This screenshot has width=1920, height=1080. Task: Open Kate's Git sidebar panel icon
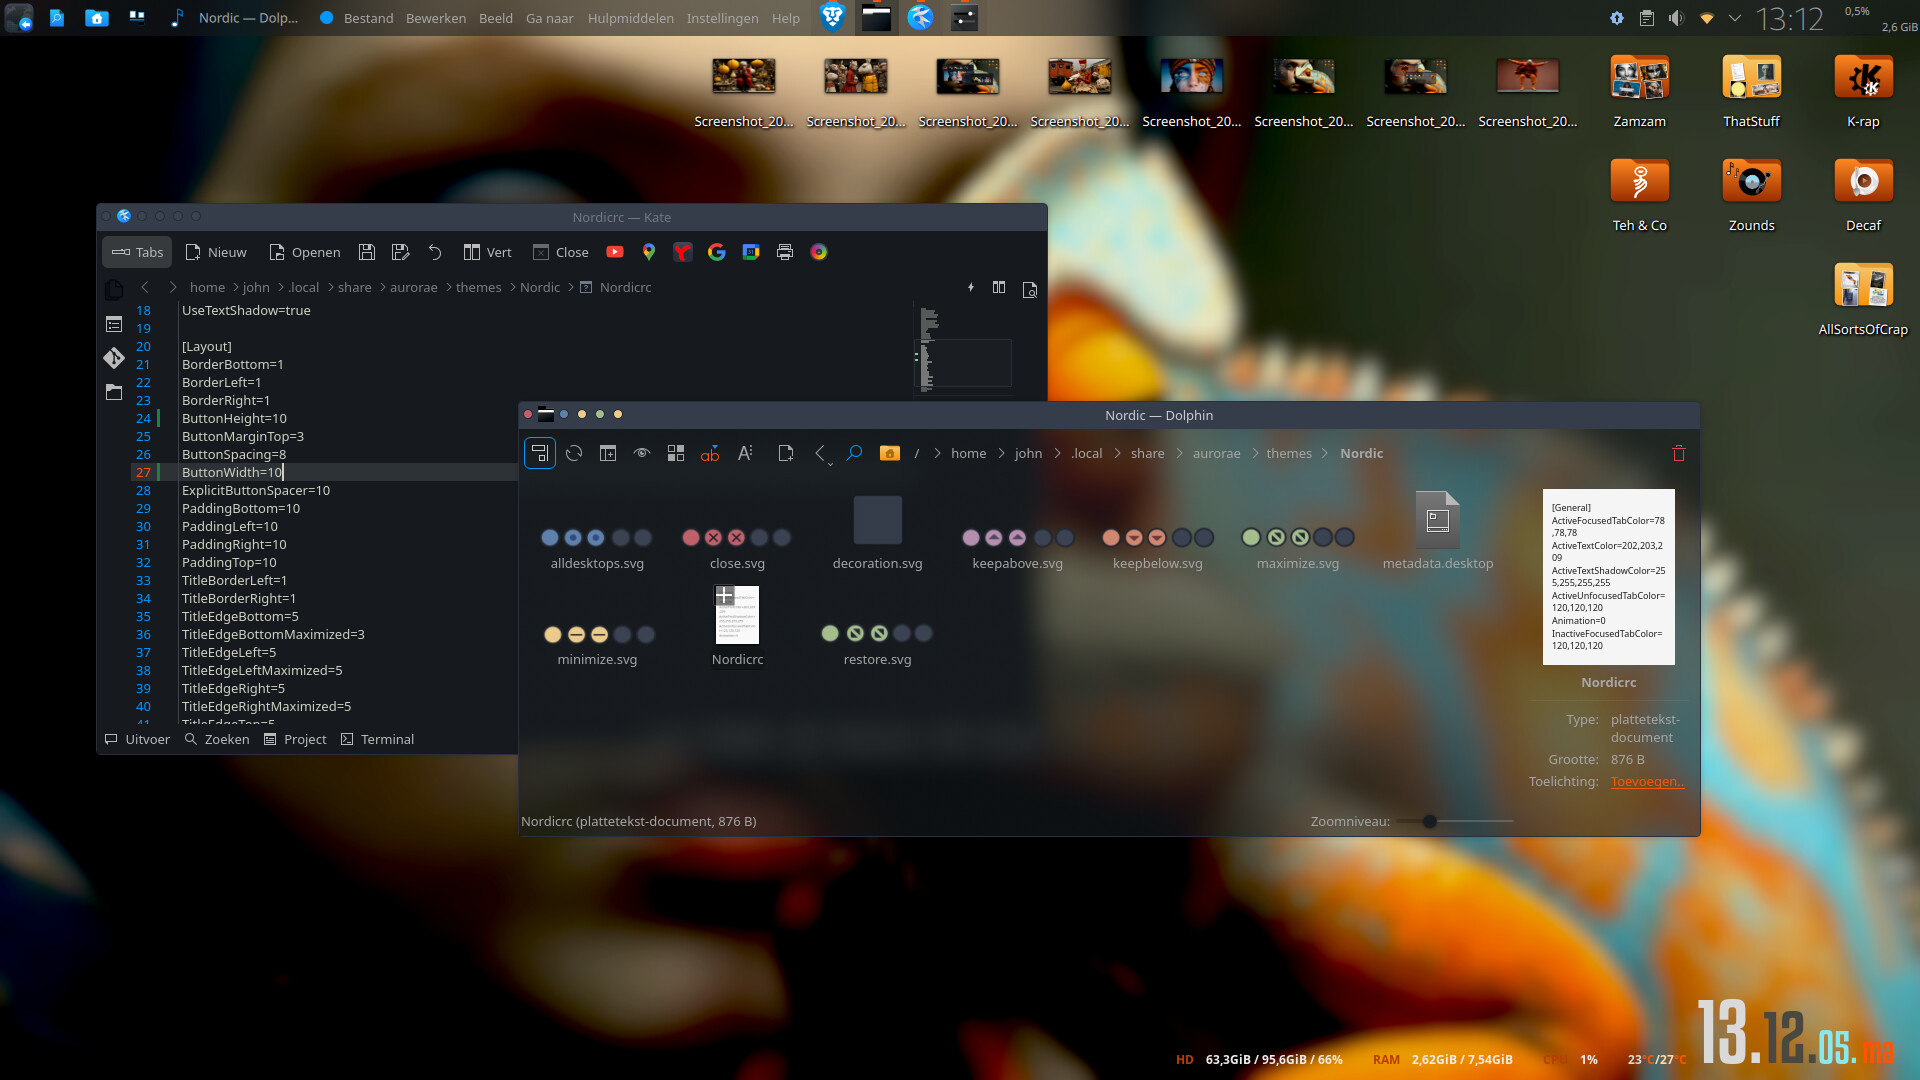pyautogui.click(x=114, y=358)
